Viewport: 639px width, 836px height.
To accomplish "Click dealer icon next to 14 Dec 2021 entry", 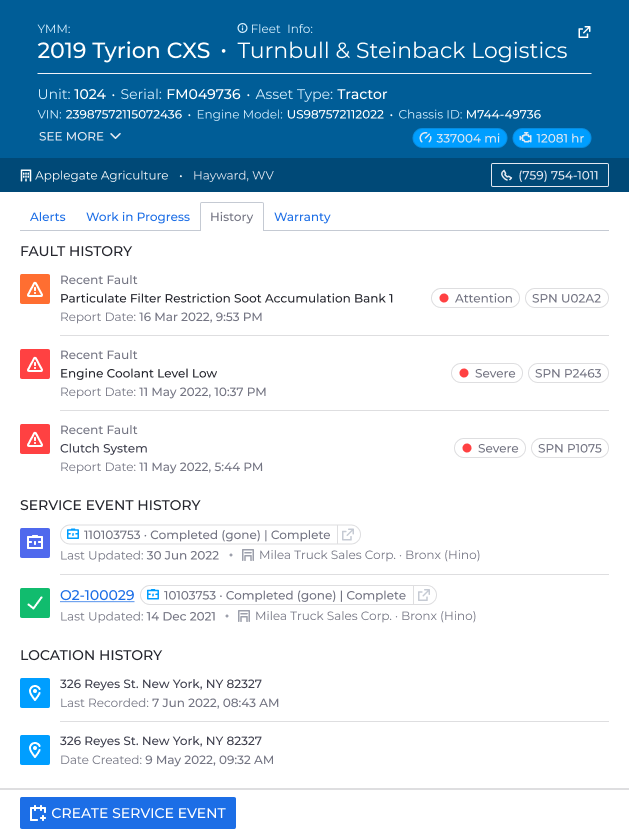I will coord(244,616).
